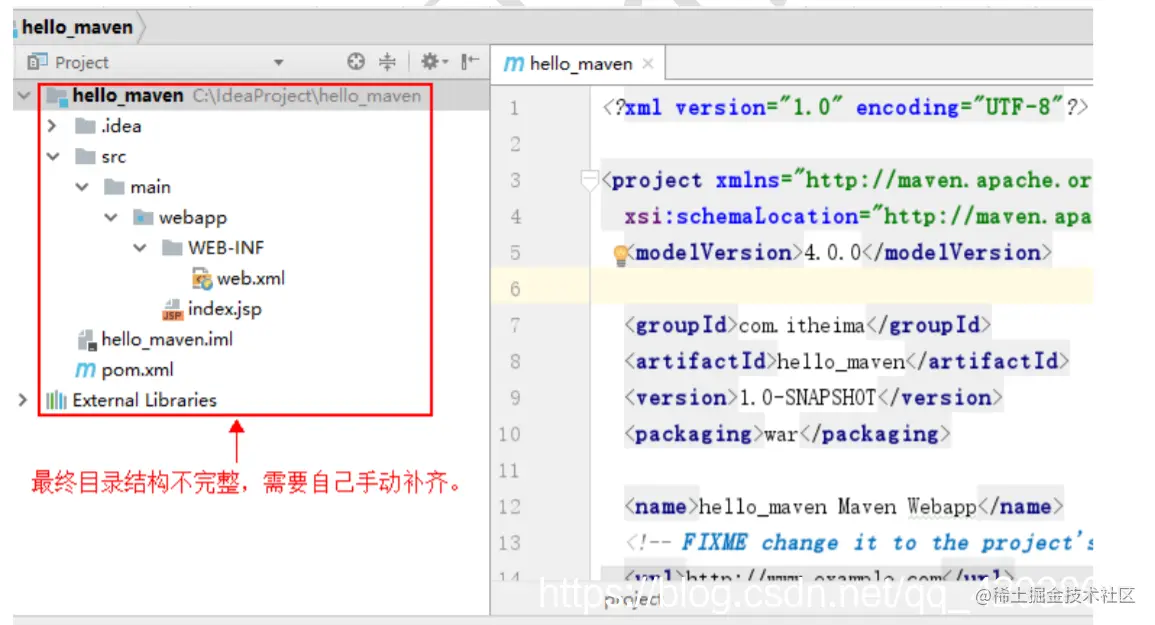The height and width of the screenshot is (625, 1155).
Task: Click the version 1.0-SNAPSHOT line
Action: pyautogui.click(x=813, y=398)
